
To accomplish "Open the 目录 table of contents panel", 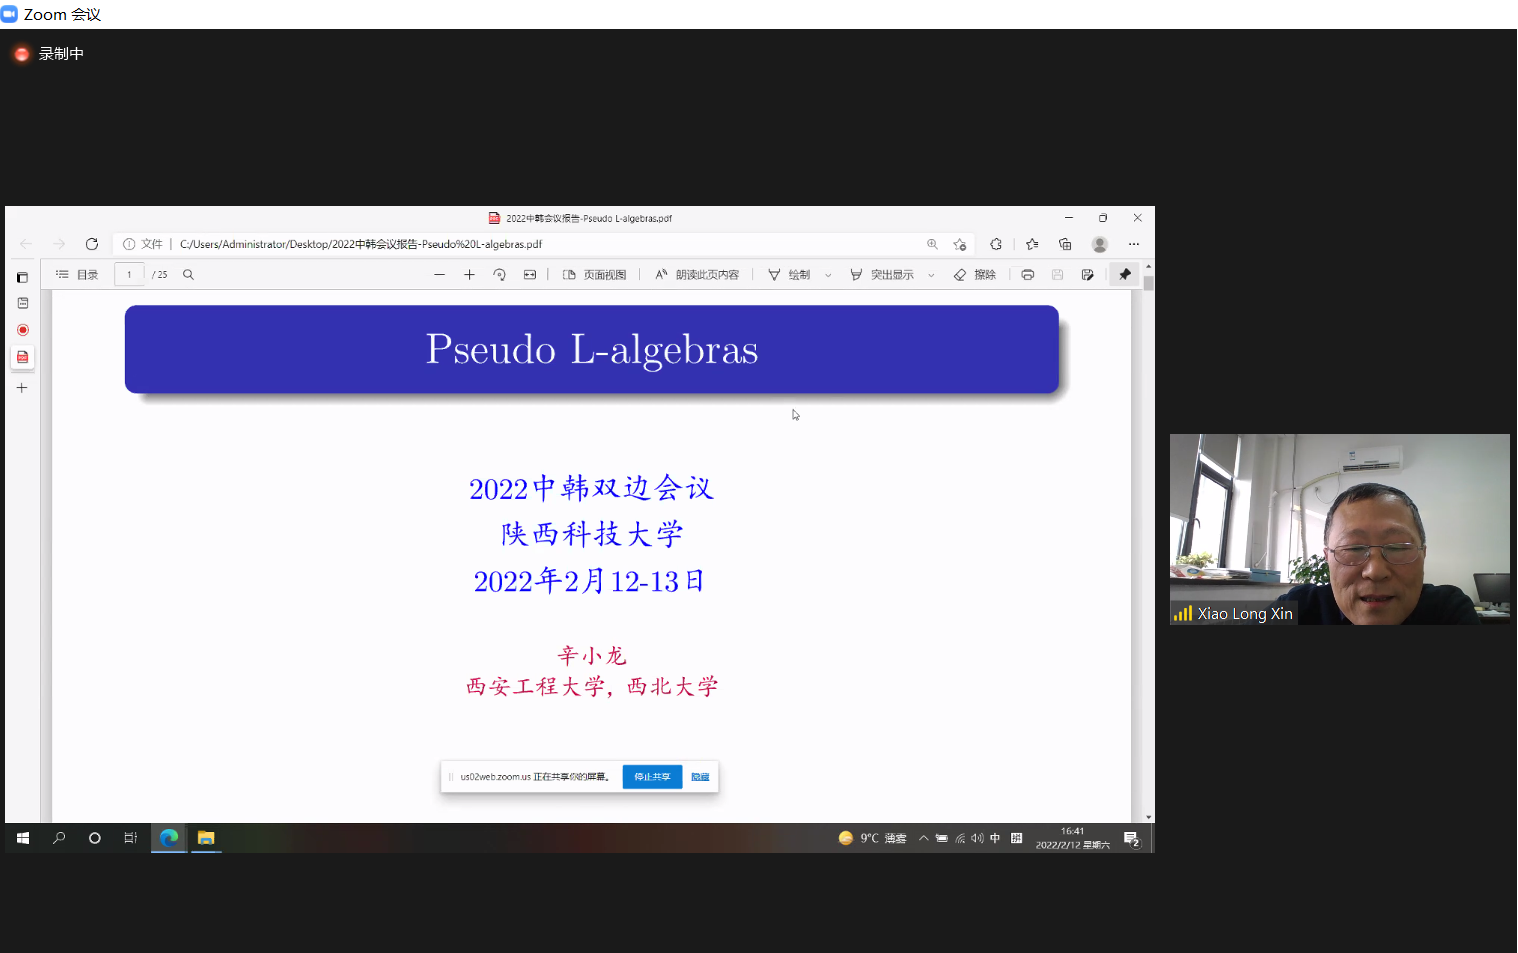I will click(77, 275).
